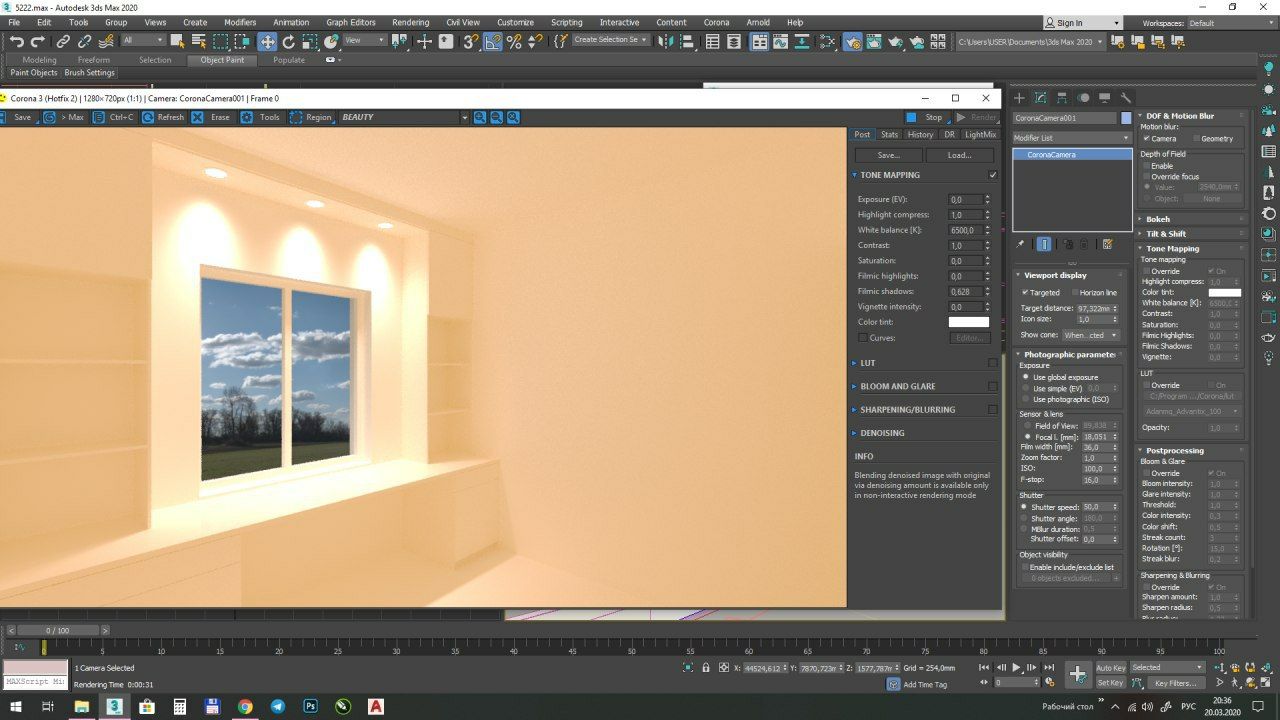
Task: Switch to the Create command panel tab
Action: tap(1019, 98)
